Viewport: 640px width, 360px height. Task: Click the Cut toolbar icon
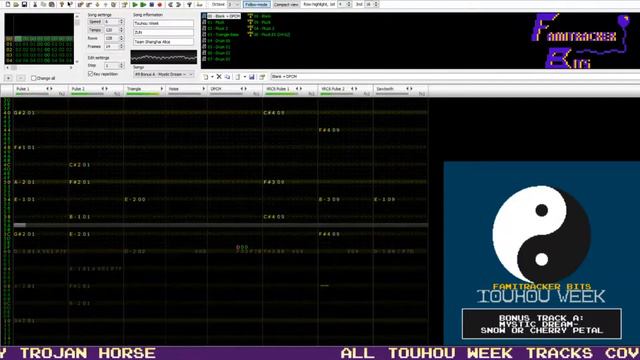point(35,4)
